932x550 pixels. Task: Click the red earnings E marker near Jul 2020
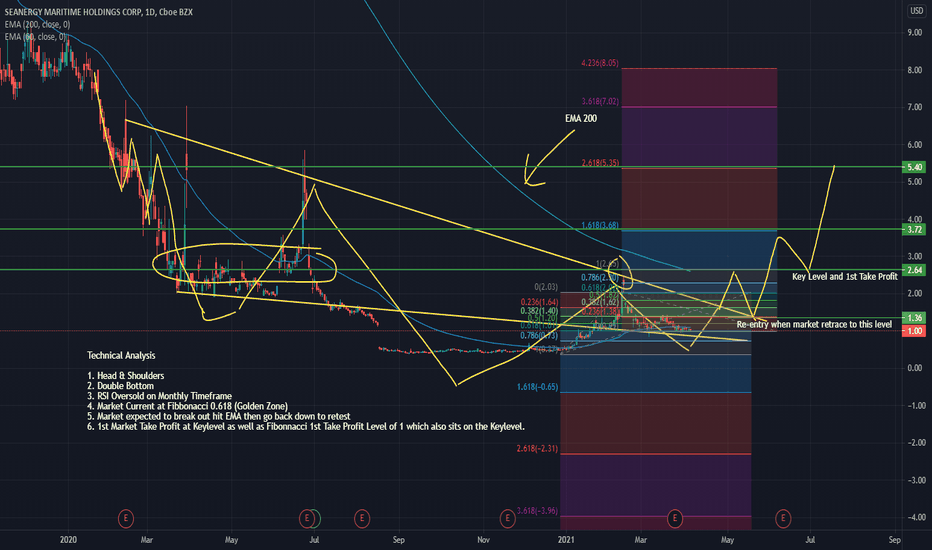[x=307, y=518]
